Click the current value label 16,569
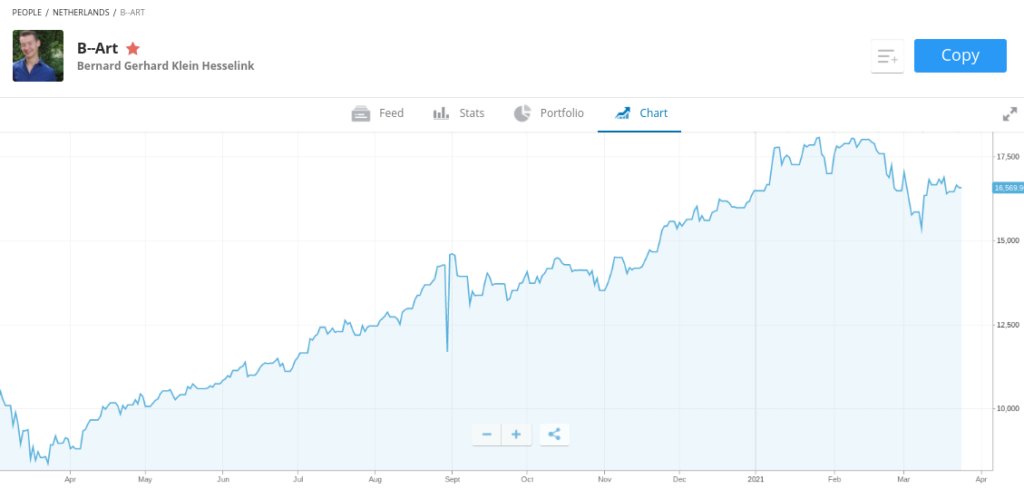 [x=1007, y=188]
